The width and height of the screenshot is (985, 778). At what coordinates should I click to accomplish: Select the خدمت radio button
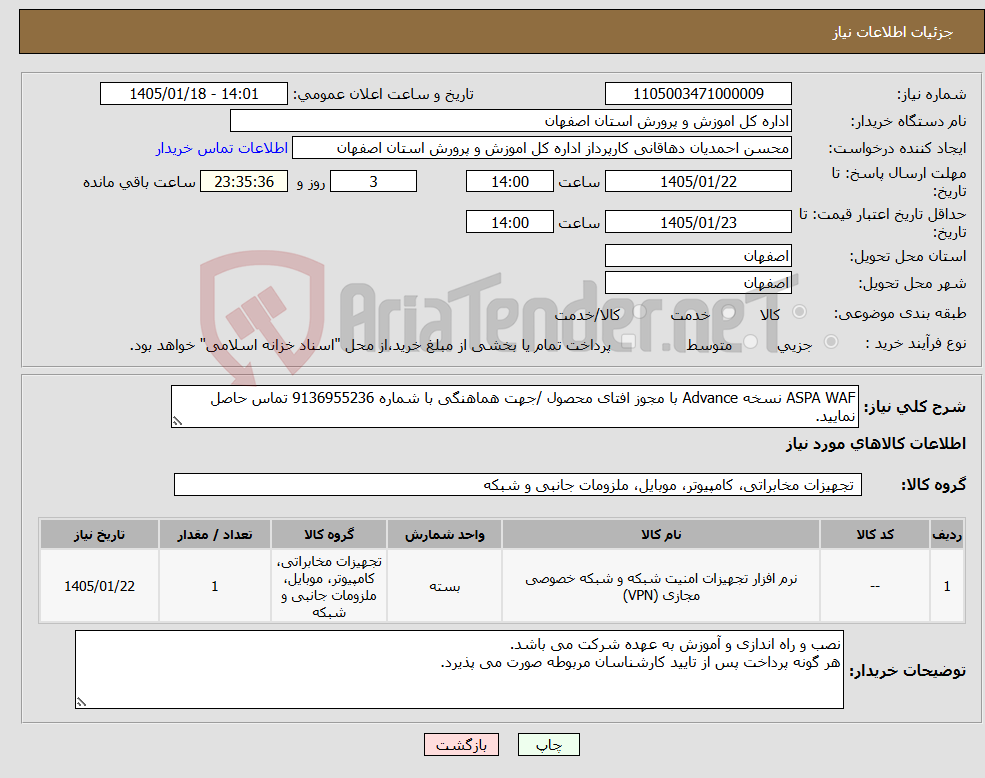click(x=729, y=312)
